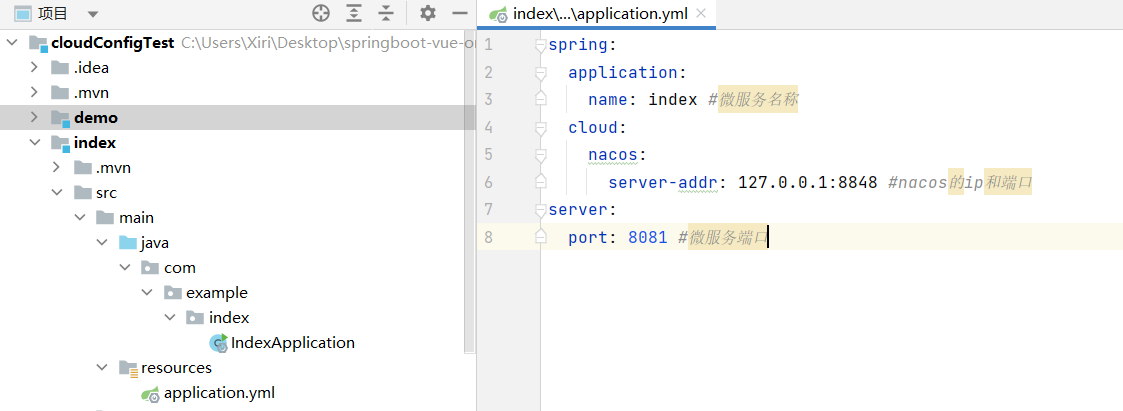Click the comment 微服务名称

(x=758, y=100)
